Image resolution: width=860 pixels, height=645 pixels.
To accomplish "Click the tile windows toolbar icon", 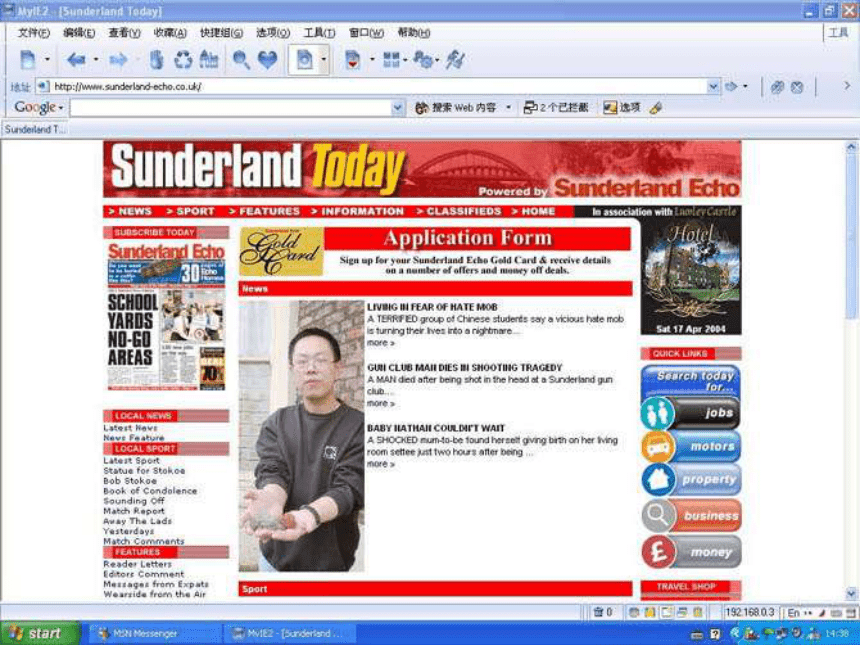I will (391, 59).
